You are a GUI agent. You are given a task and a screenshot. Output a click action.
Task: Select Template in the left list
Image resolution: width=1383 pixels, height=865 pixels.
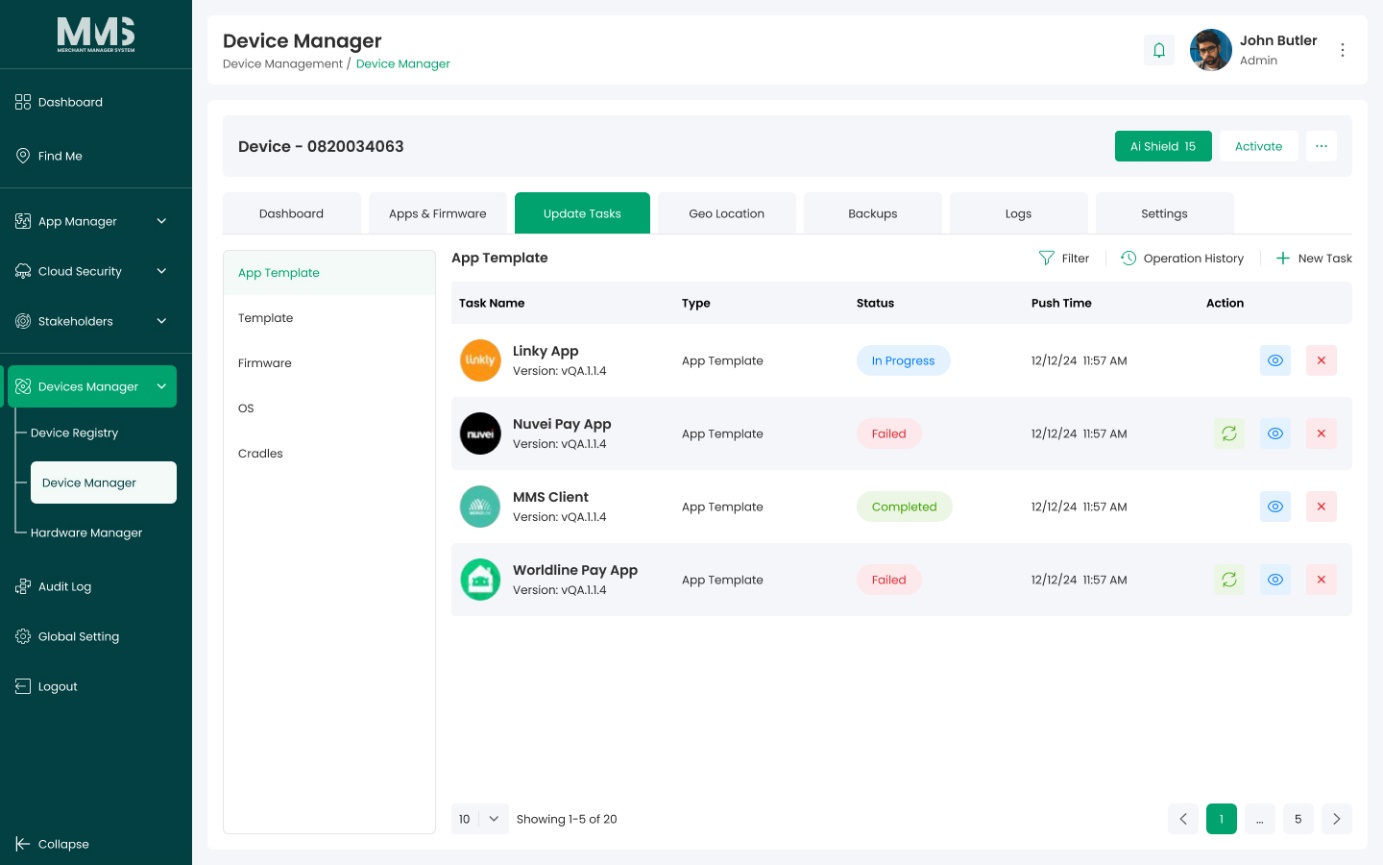[329, 318]
